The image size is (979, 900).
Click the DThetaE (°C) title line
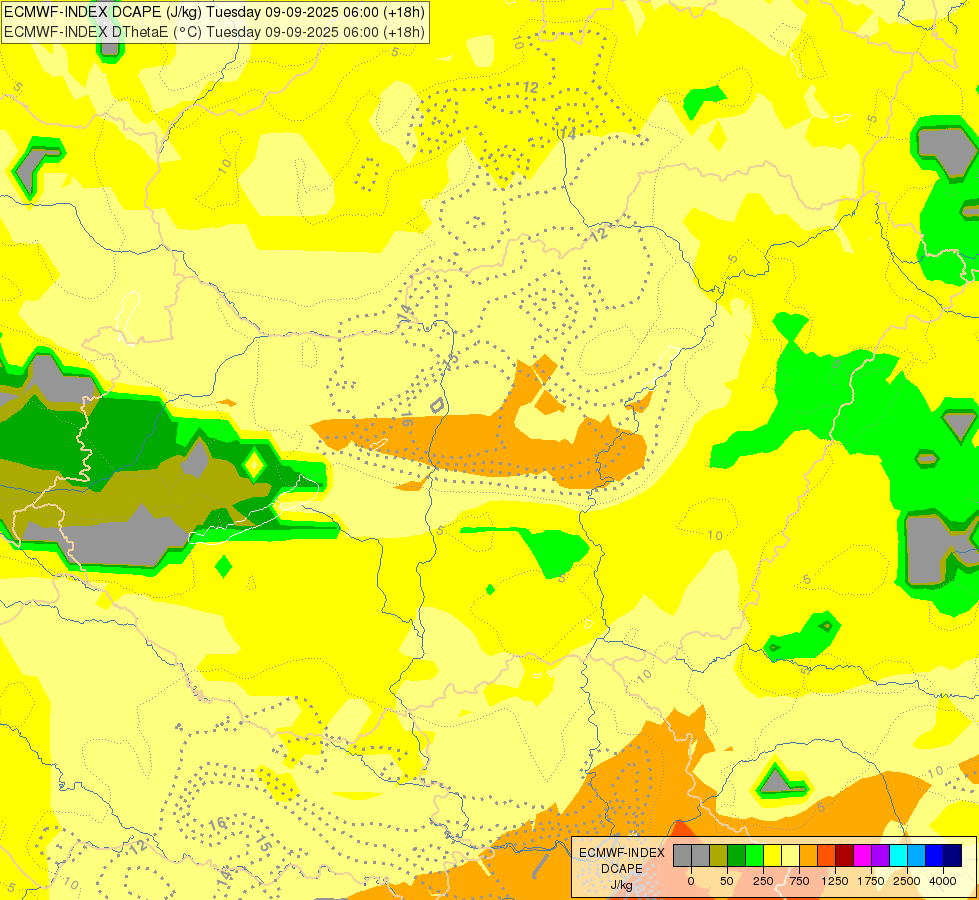(214, 32)
